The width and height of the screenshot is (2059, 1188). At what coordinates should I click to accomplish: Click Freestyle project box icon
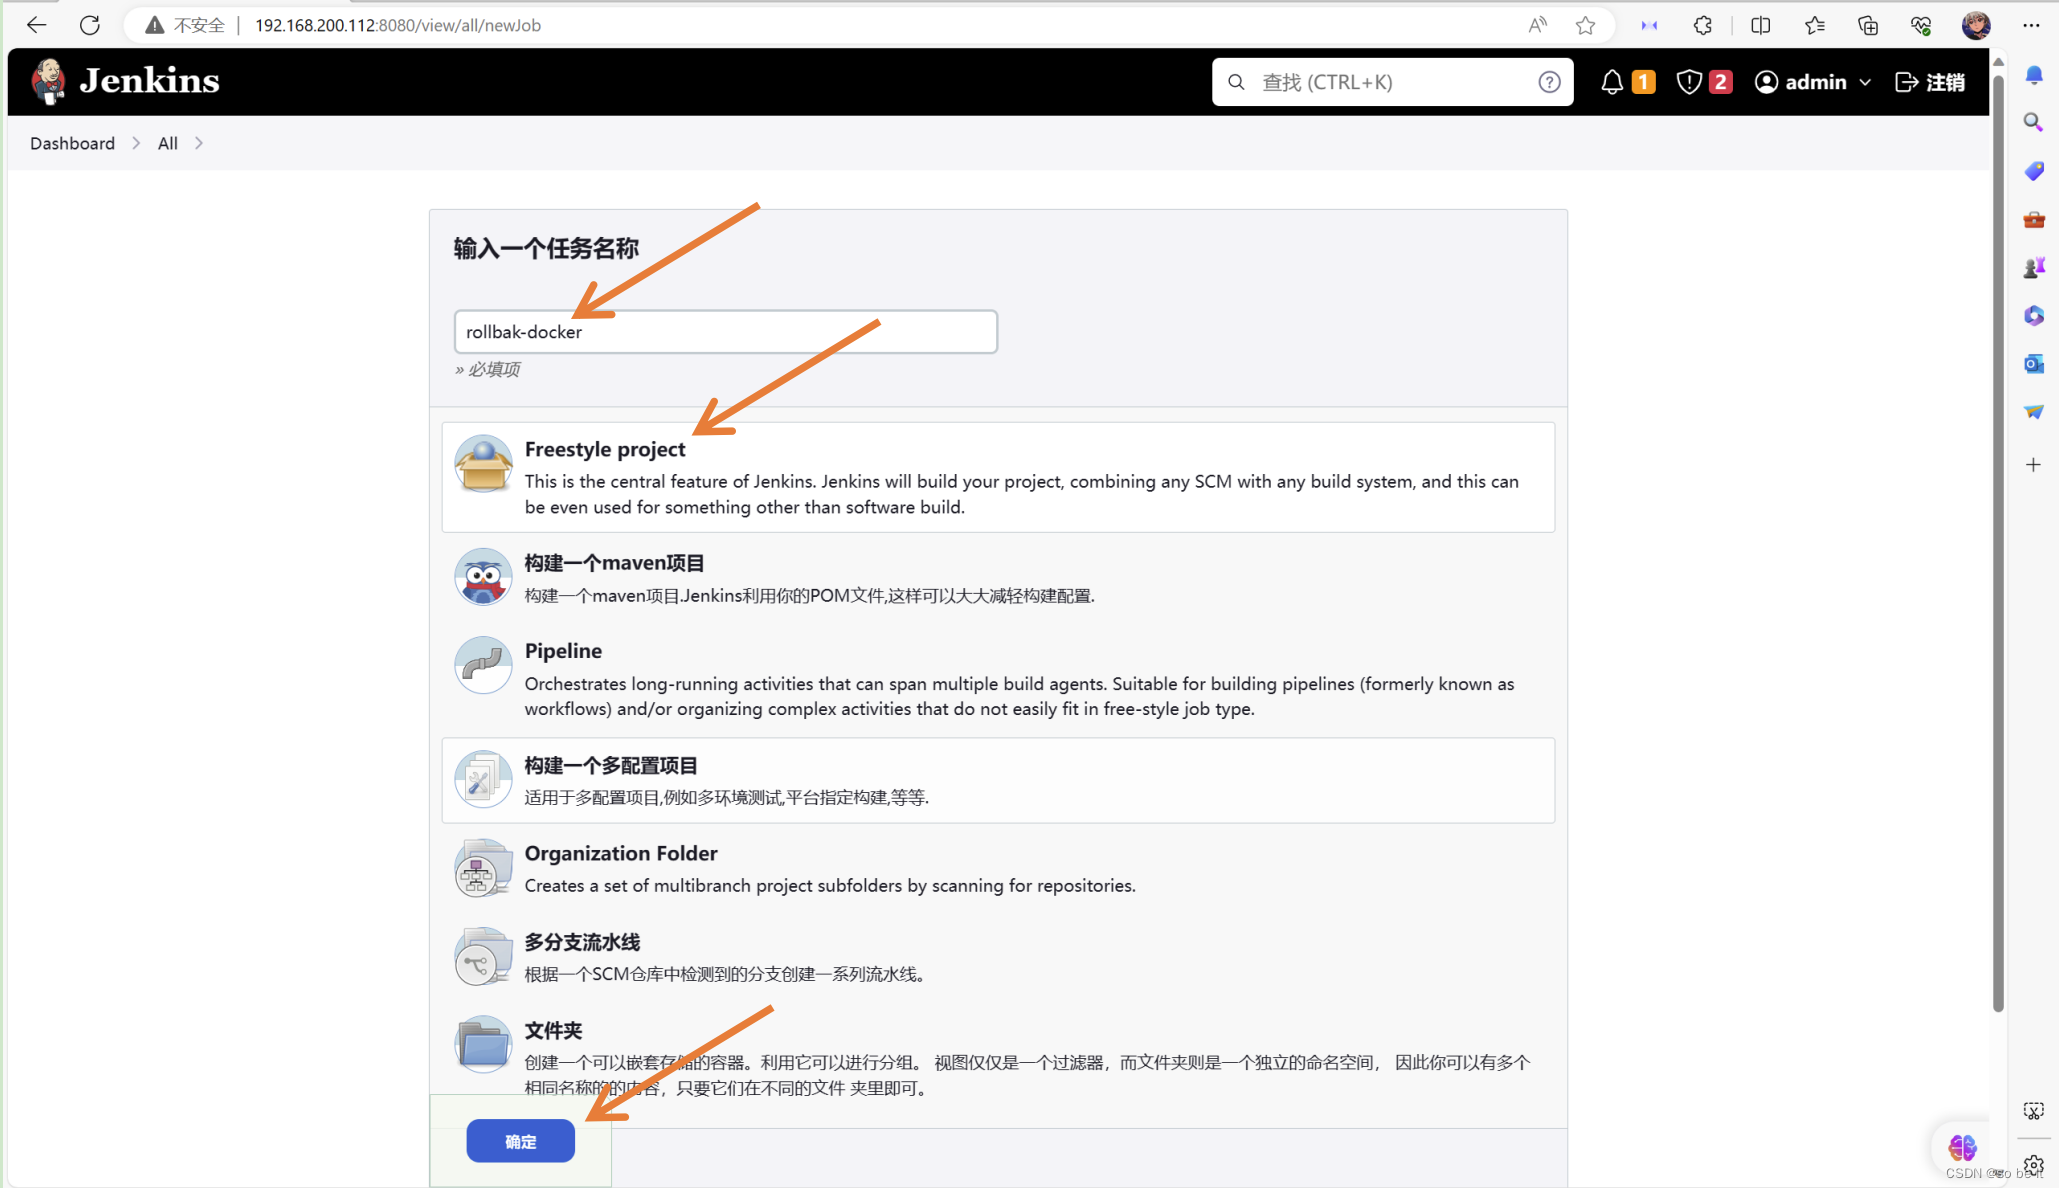click(x=483, y=464)
